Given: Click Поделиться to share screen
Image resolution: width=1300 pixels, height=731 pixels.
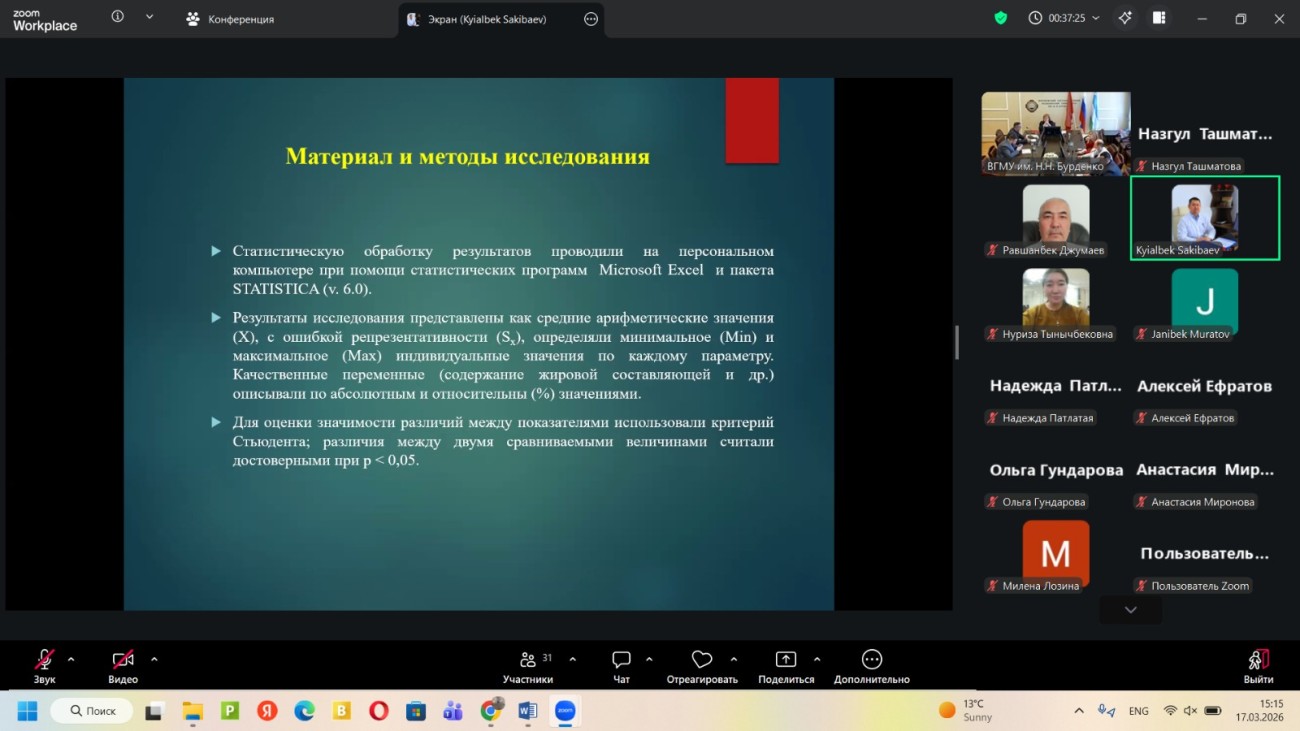Looking at the screenshot, I should (786, 660).
